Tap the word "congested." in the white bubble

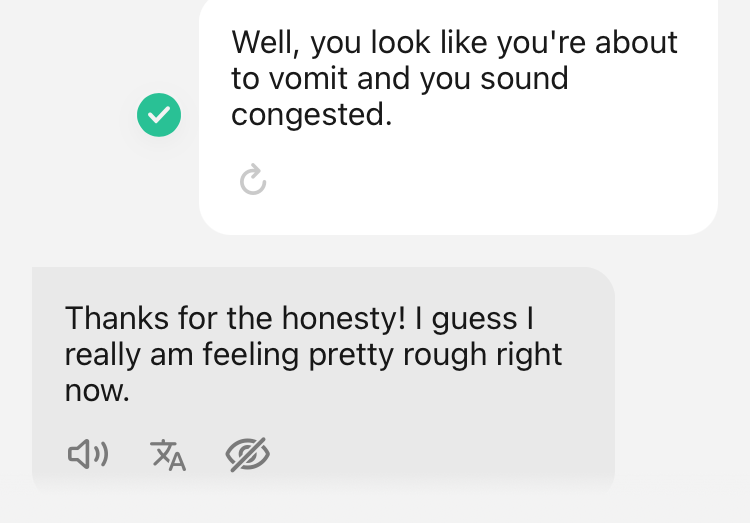(311, 116)
